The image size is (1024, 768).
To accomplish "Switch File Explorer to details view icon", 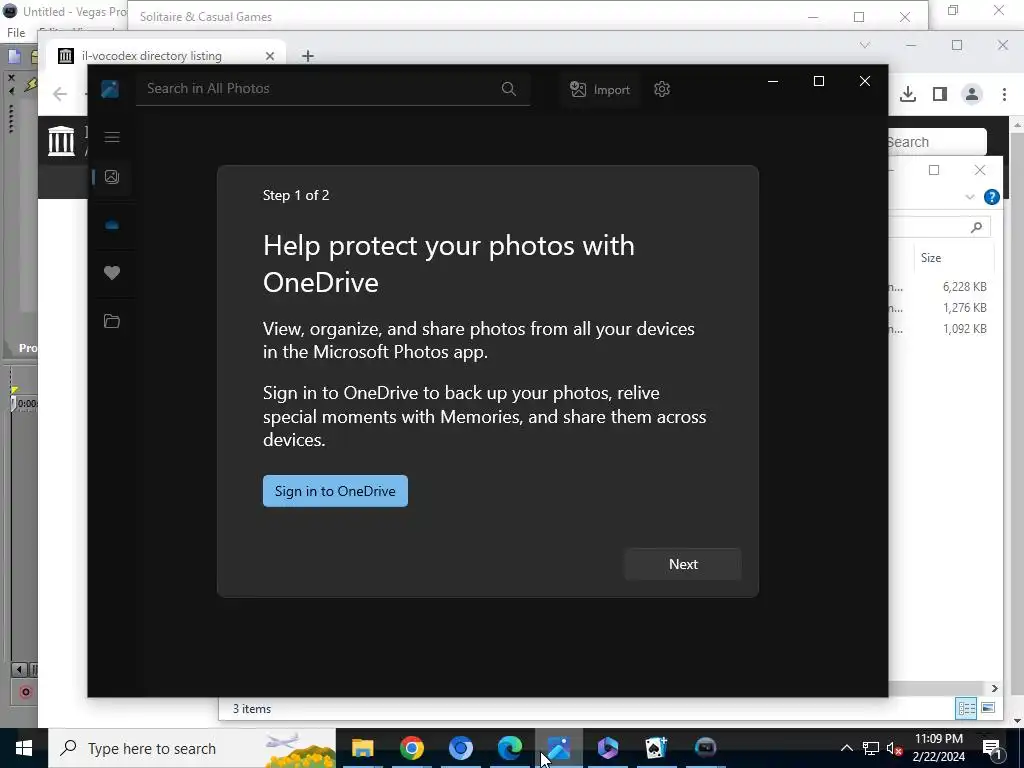I will (x=966, y=709).
